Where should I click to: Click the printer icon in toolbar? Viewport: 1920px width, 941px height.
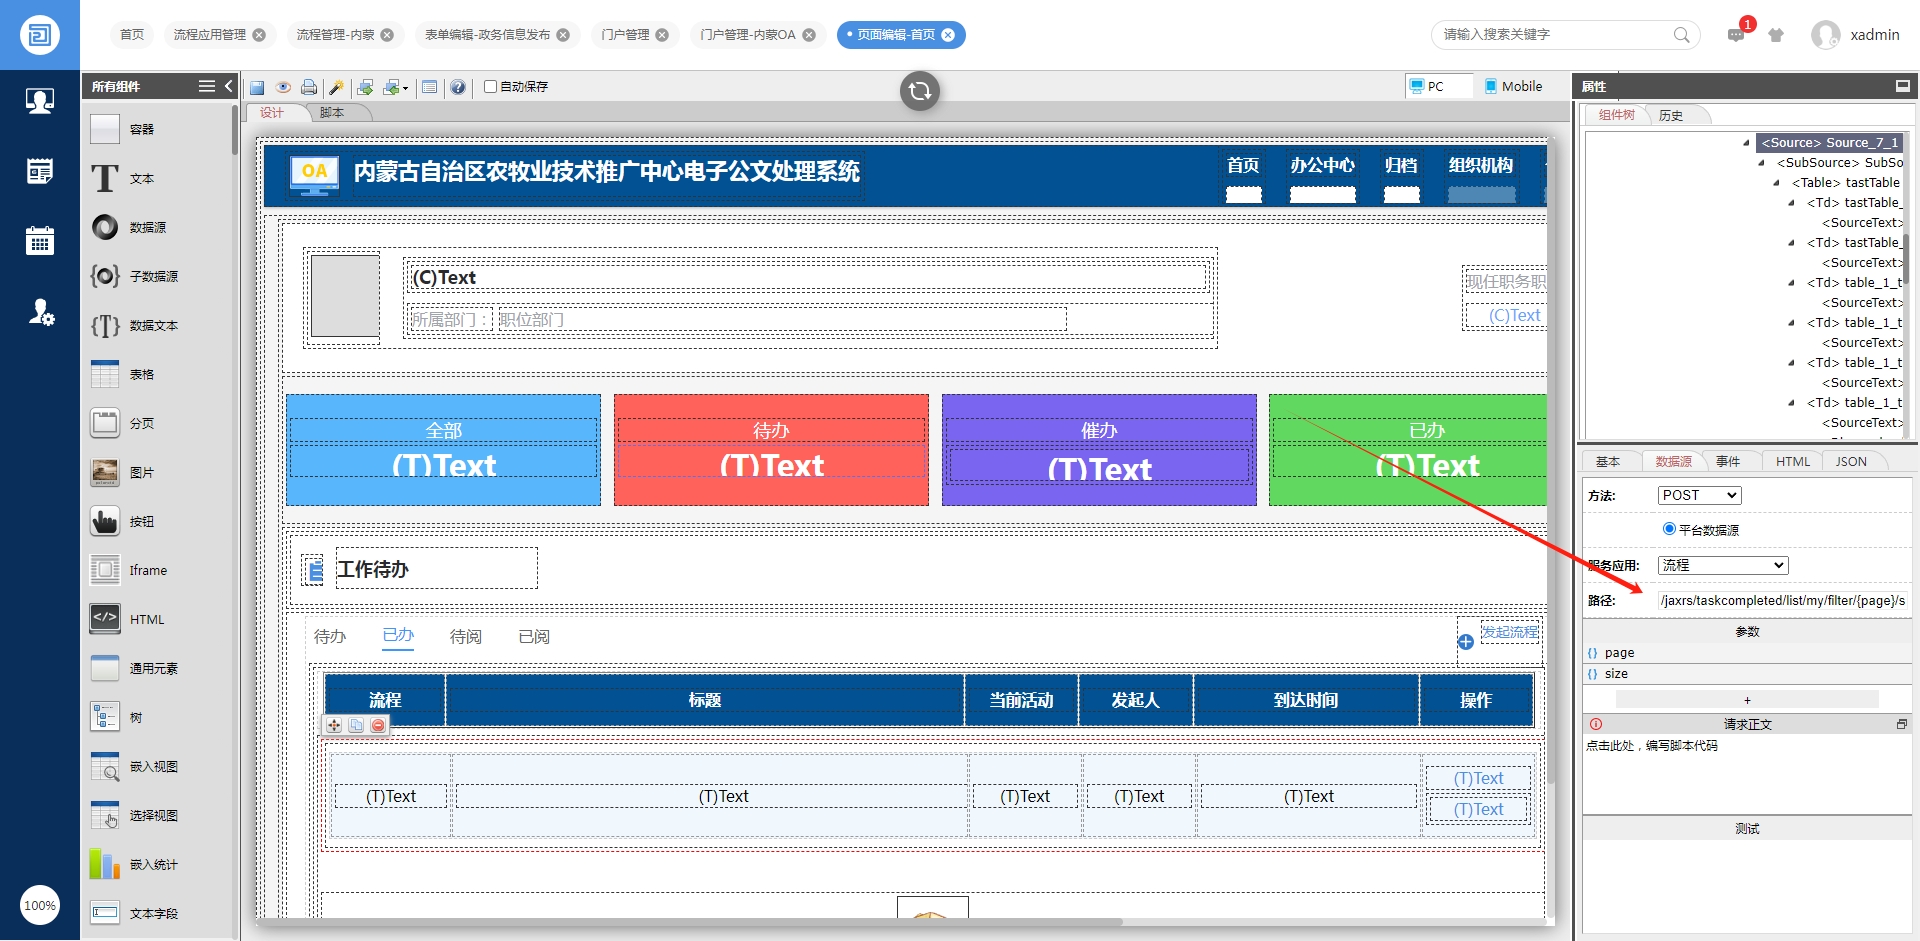click(309, 88)
